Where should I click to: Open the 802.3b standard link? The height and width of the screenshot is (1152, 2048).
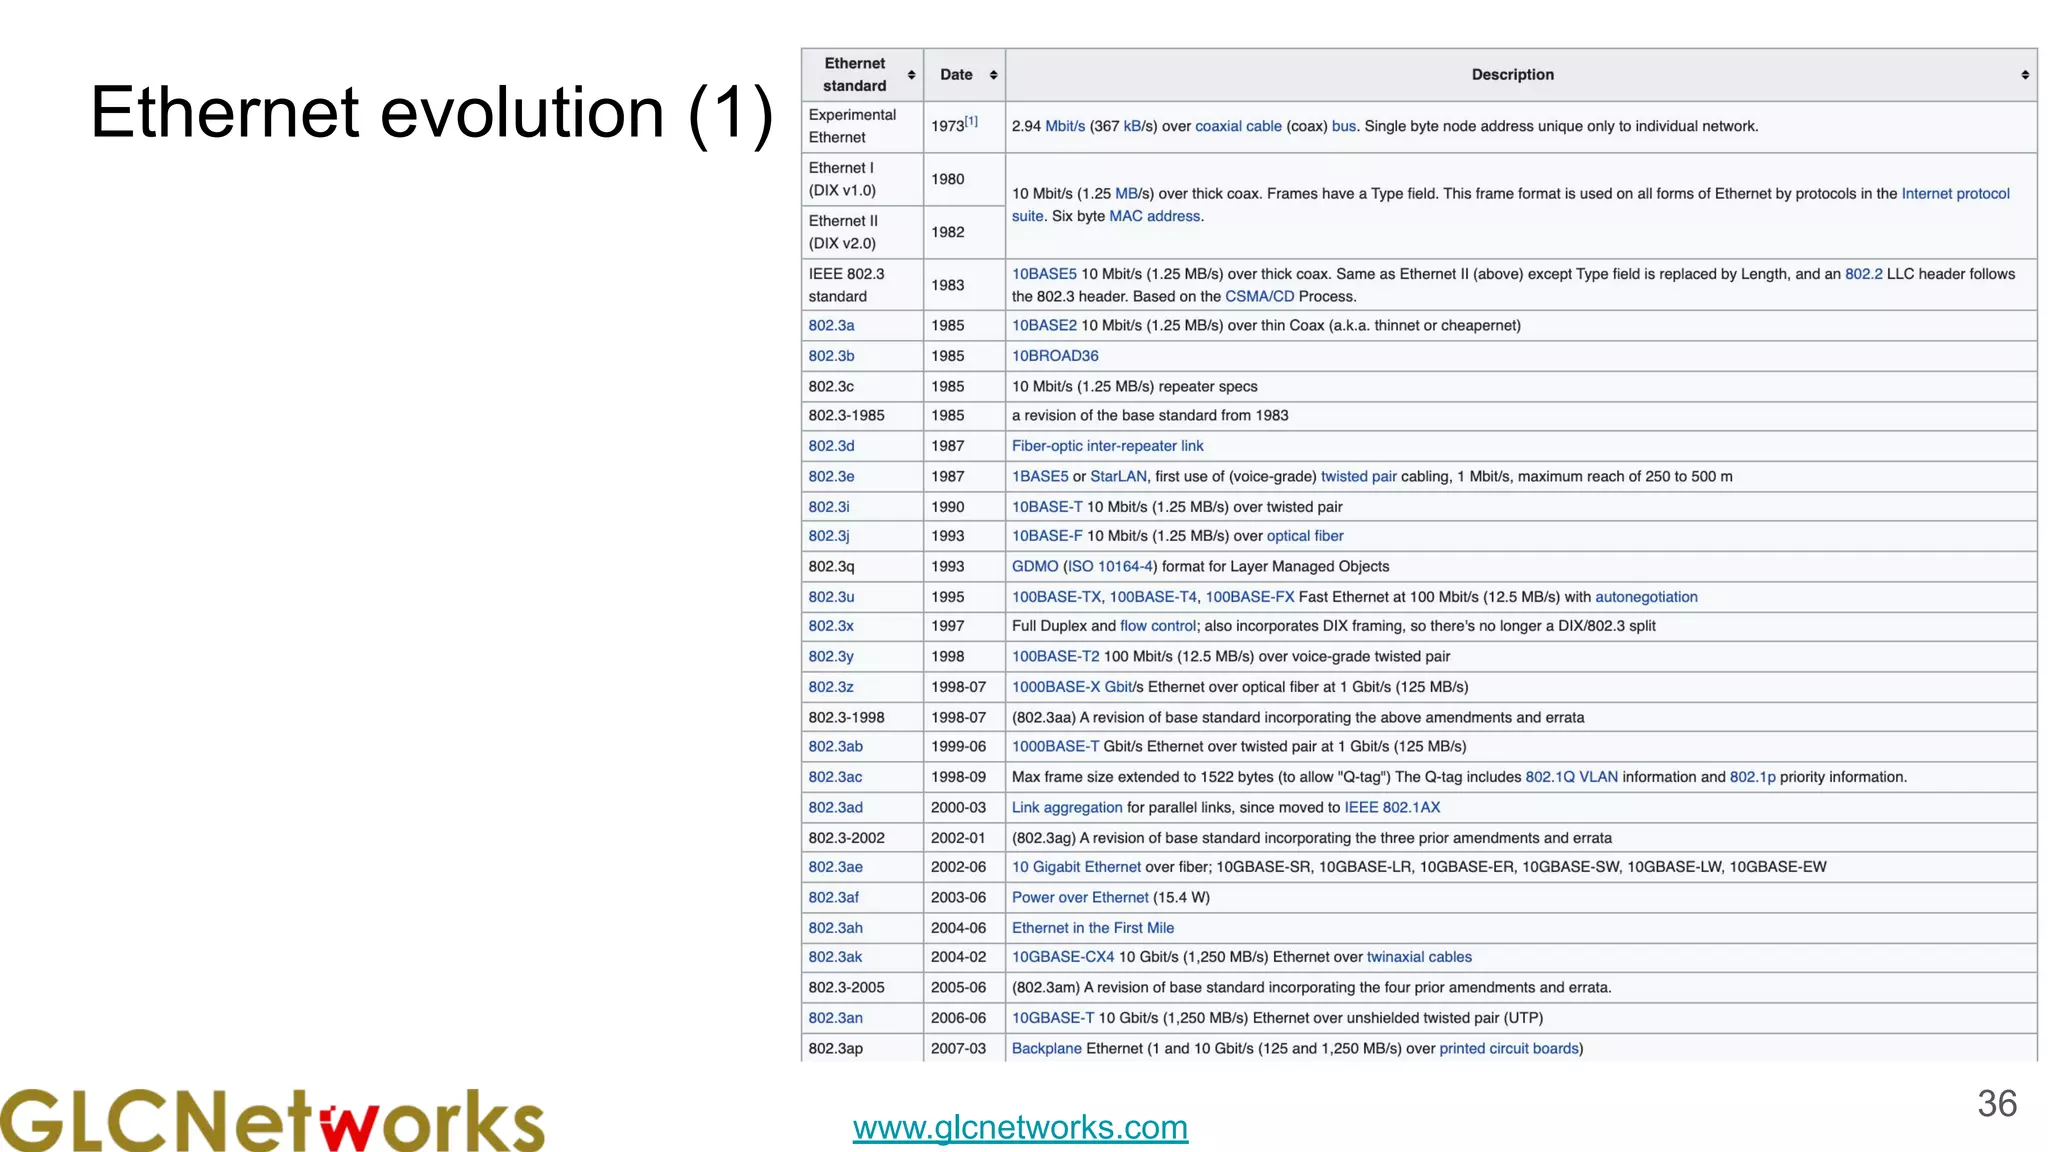pos(831,356)
